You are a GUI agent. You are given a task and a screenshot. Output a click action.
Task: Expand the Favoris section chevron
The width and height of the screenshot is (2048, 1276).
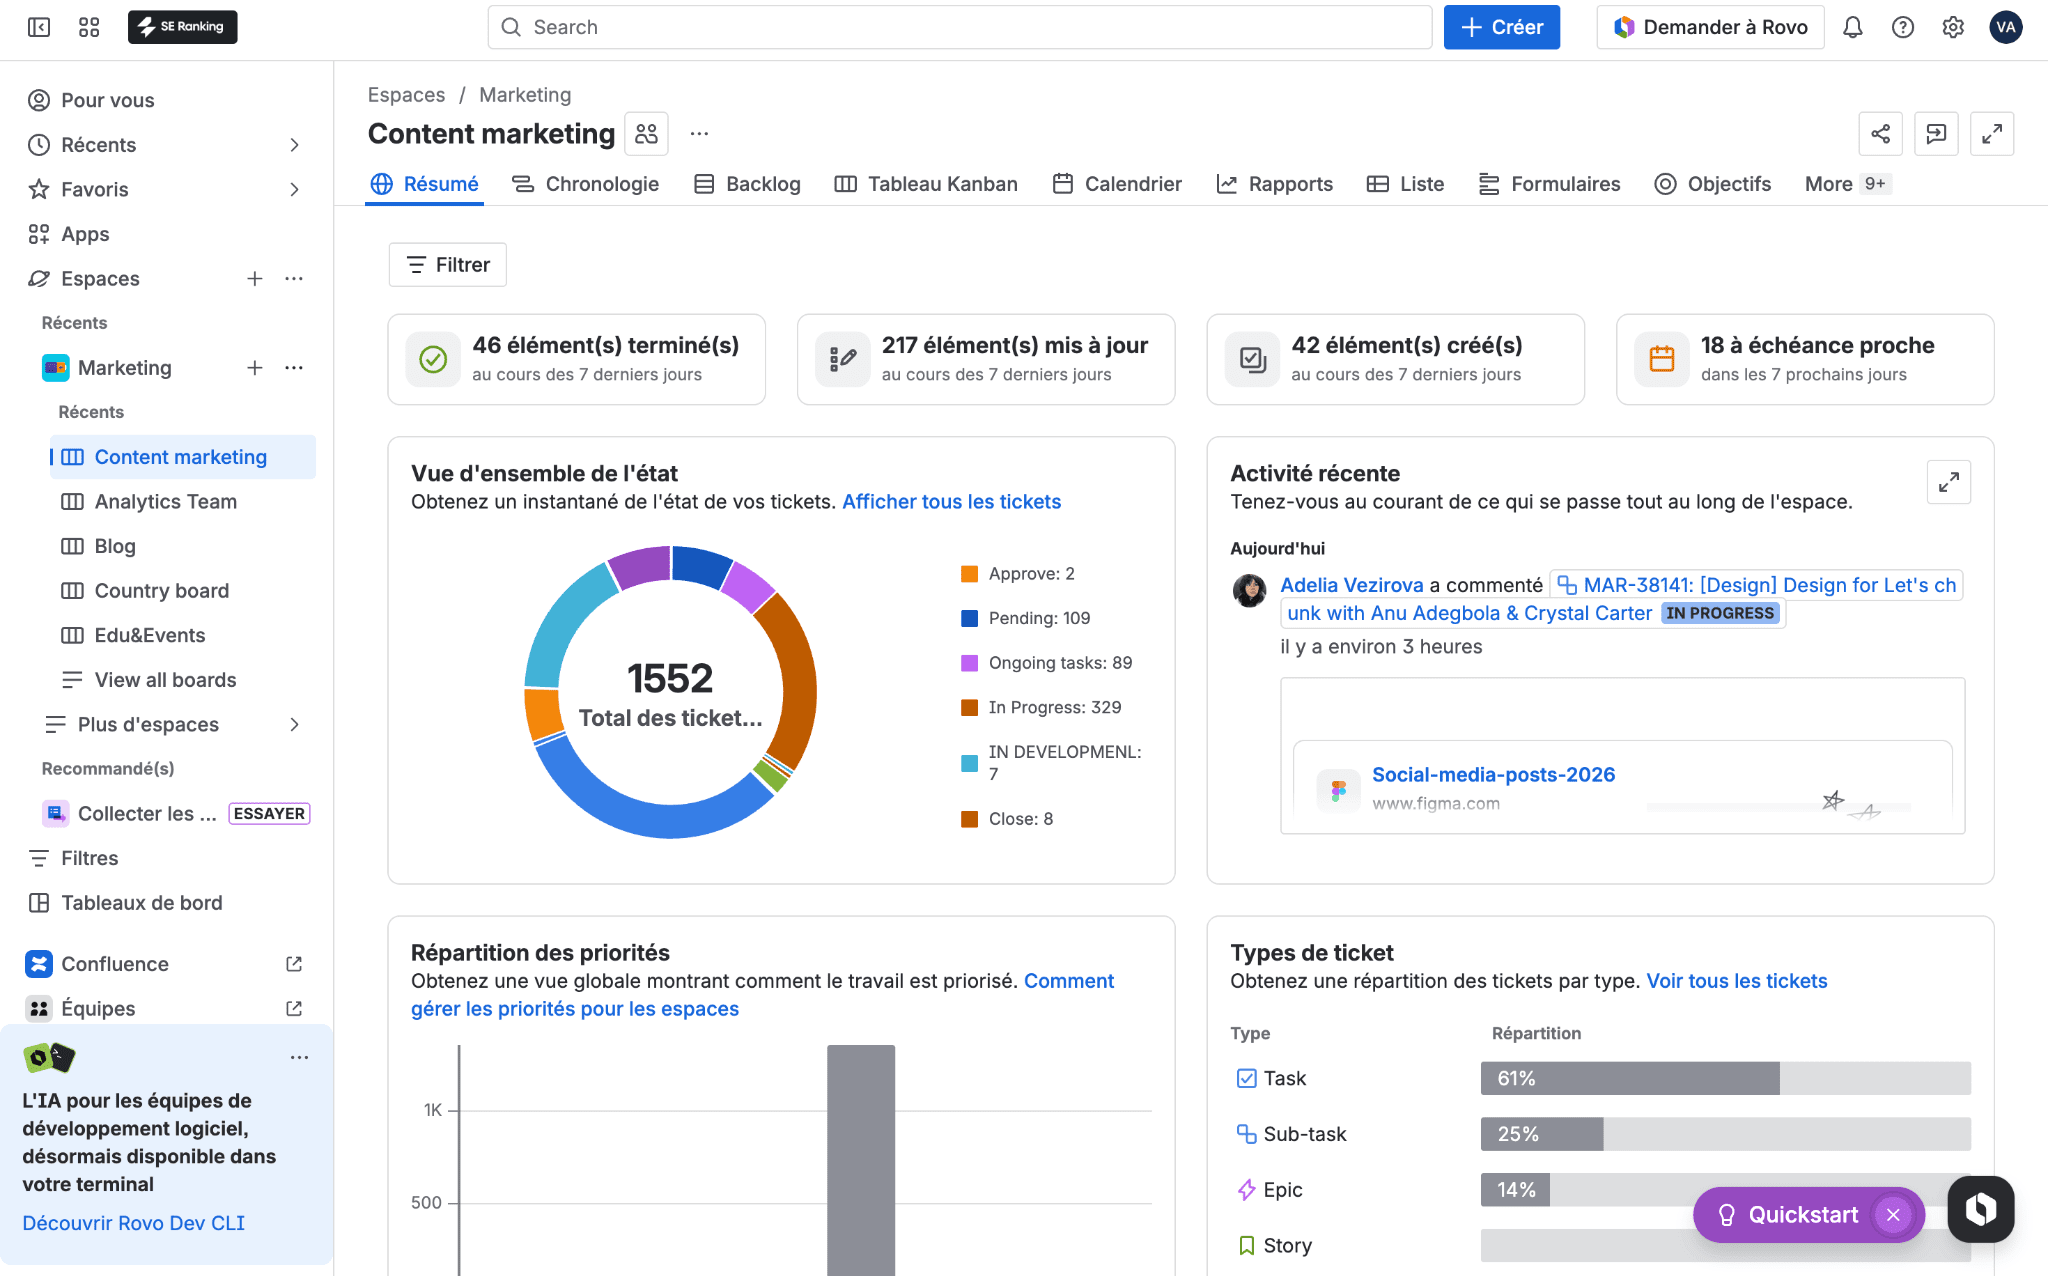click(x=294, y=190)
